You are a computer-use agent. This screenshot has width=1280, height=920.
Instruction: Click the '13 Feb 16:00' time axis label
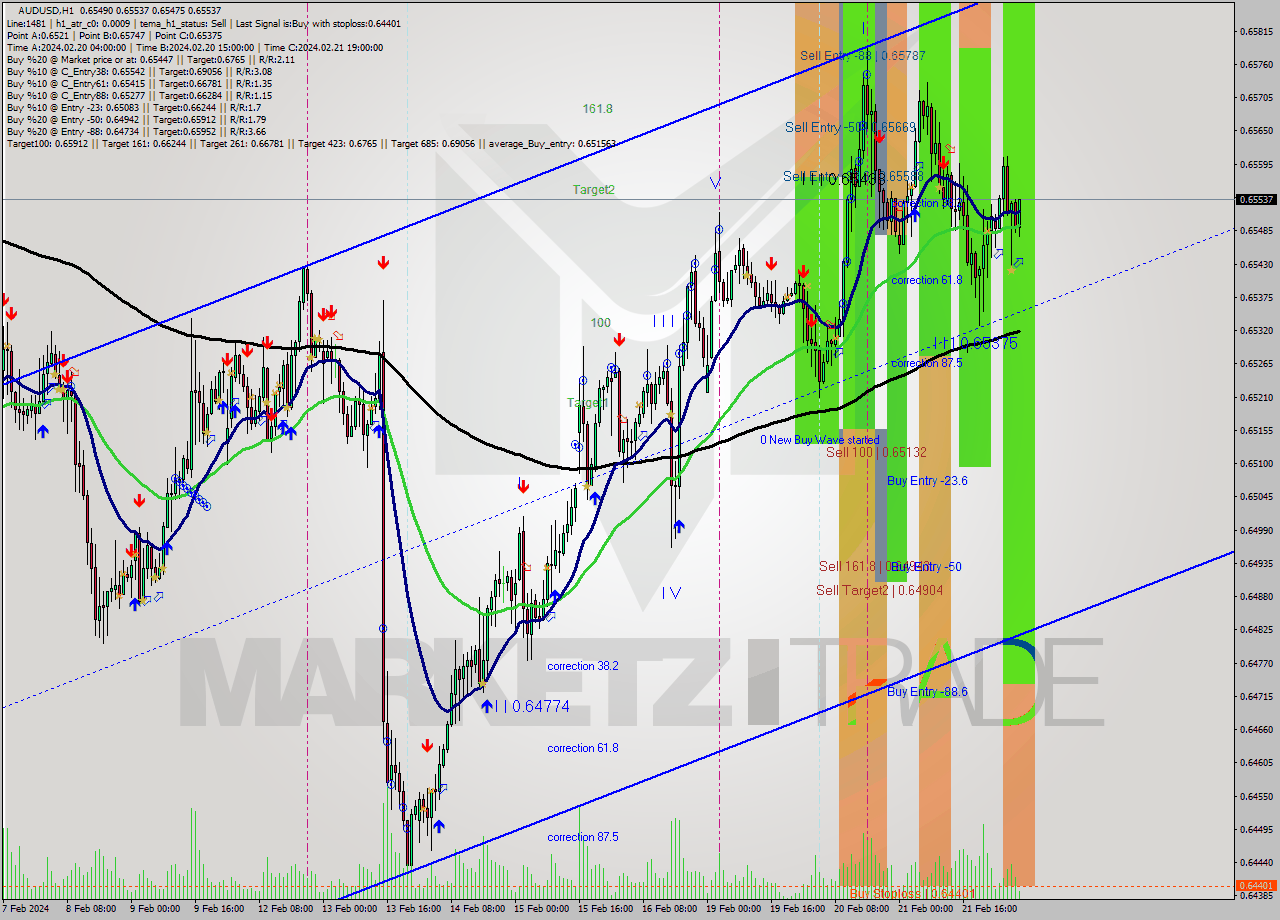(413, 909)
